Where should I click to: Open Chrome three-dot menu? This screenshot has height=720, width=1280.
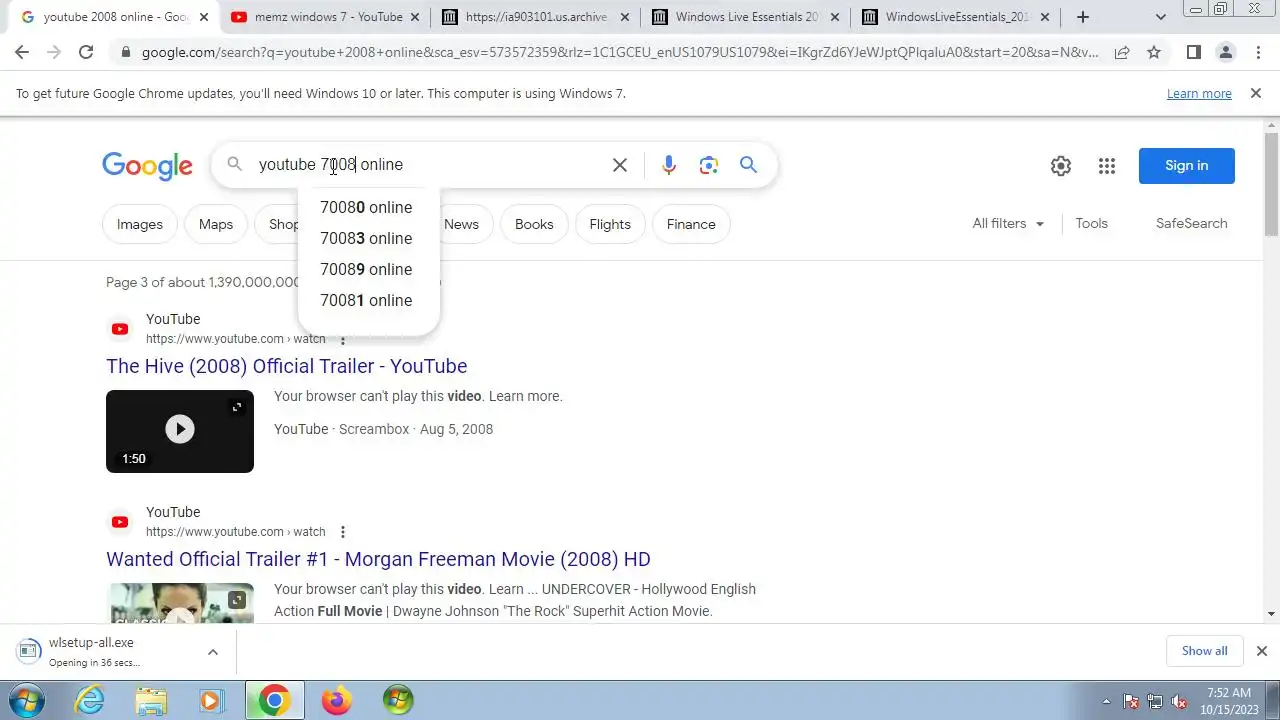tap(1257, 52)
